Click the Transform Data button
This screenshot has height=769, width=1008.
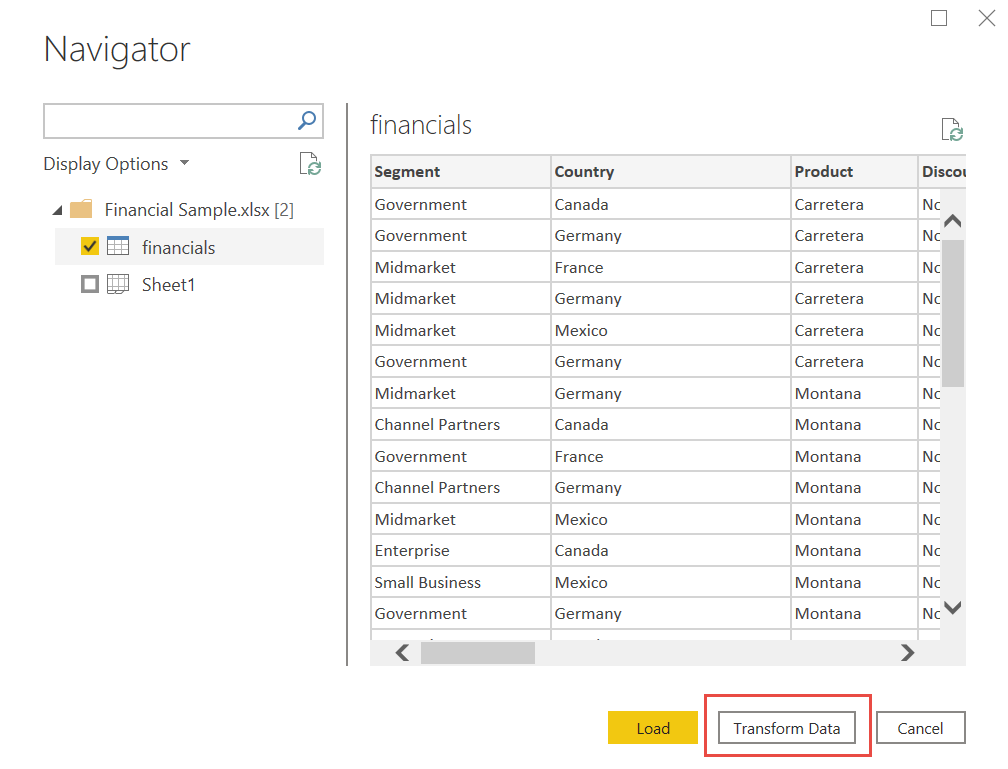[787, 728]
